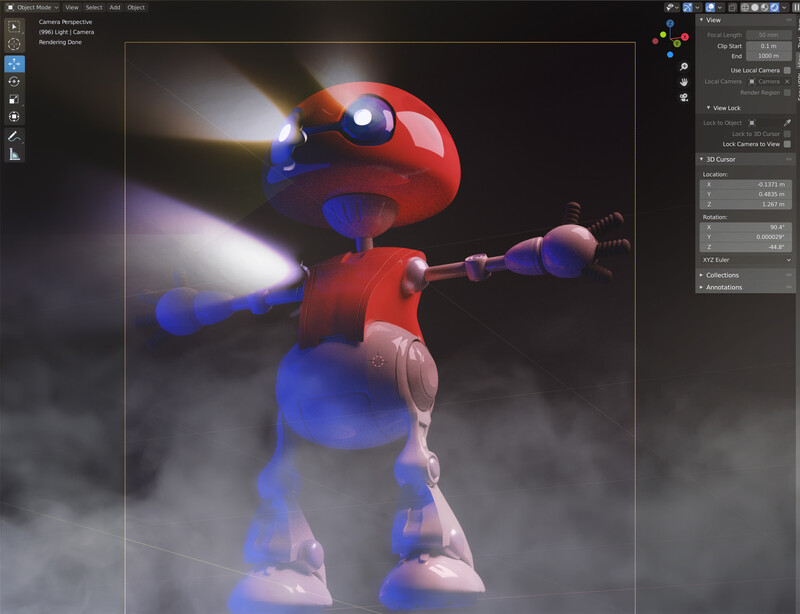This screenshot has height=614, width=800.
Task: Click the clip End value field
Action: point(768,56)
